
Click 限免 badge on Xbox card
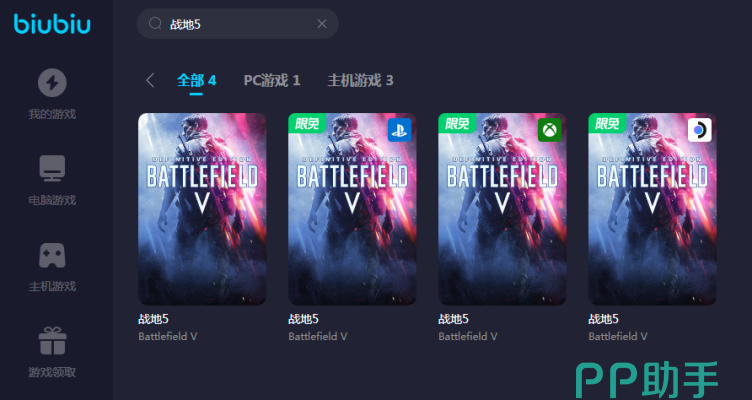click(x=457, y=123)
